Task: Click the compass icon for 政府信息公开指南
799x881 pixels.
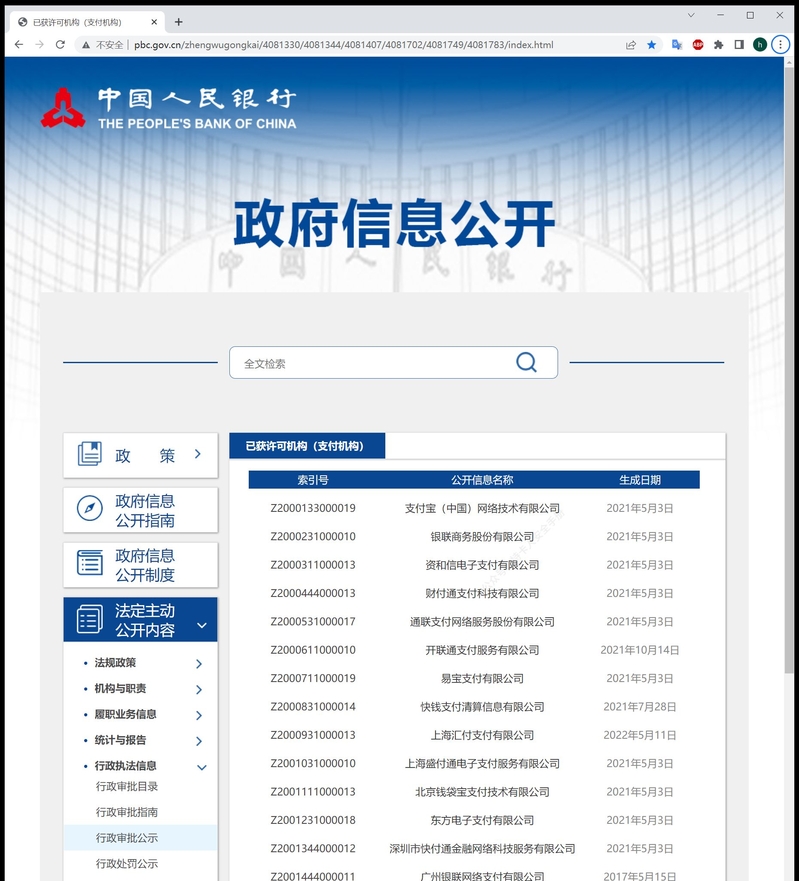Action: (x=89, y=508)
